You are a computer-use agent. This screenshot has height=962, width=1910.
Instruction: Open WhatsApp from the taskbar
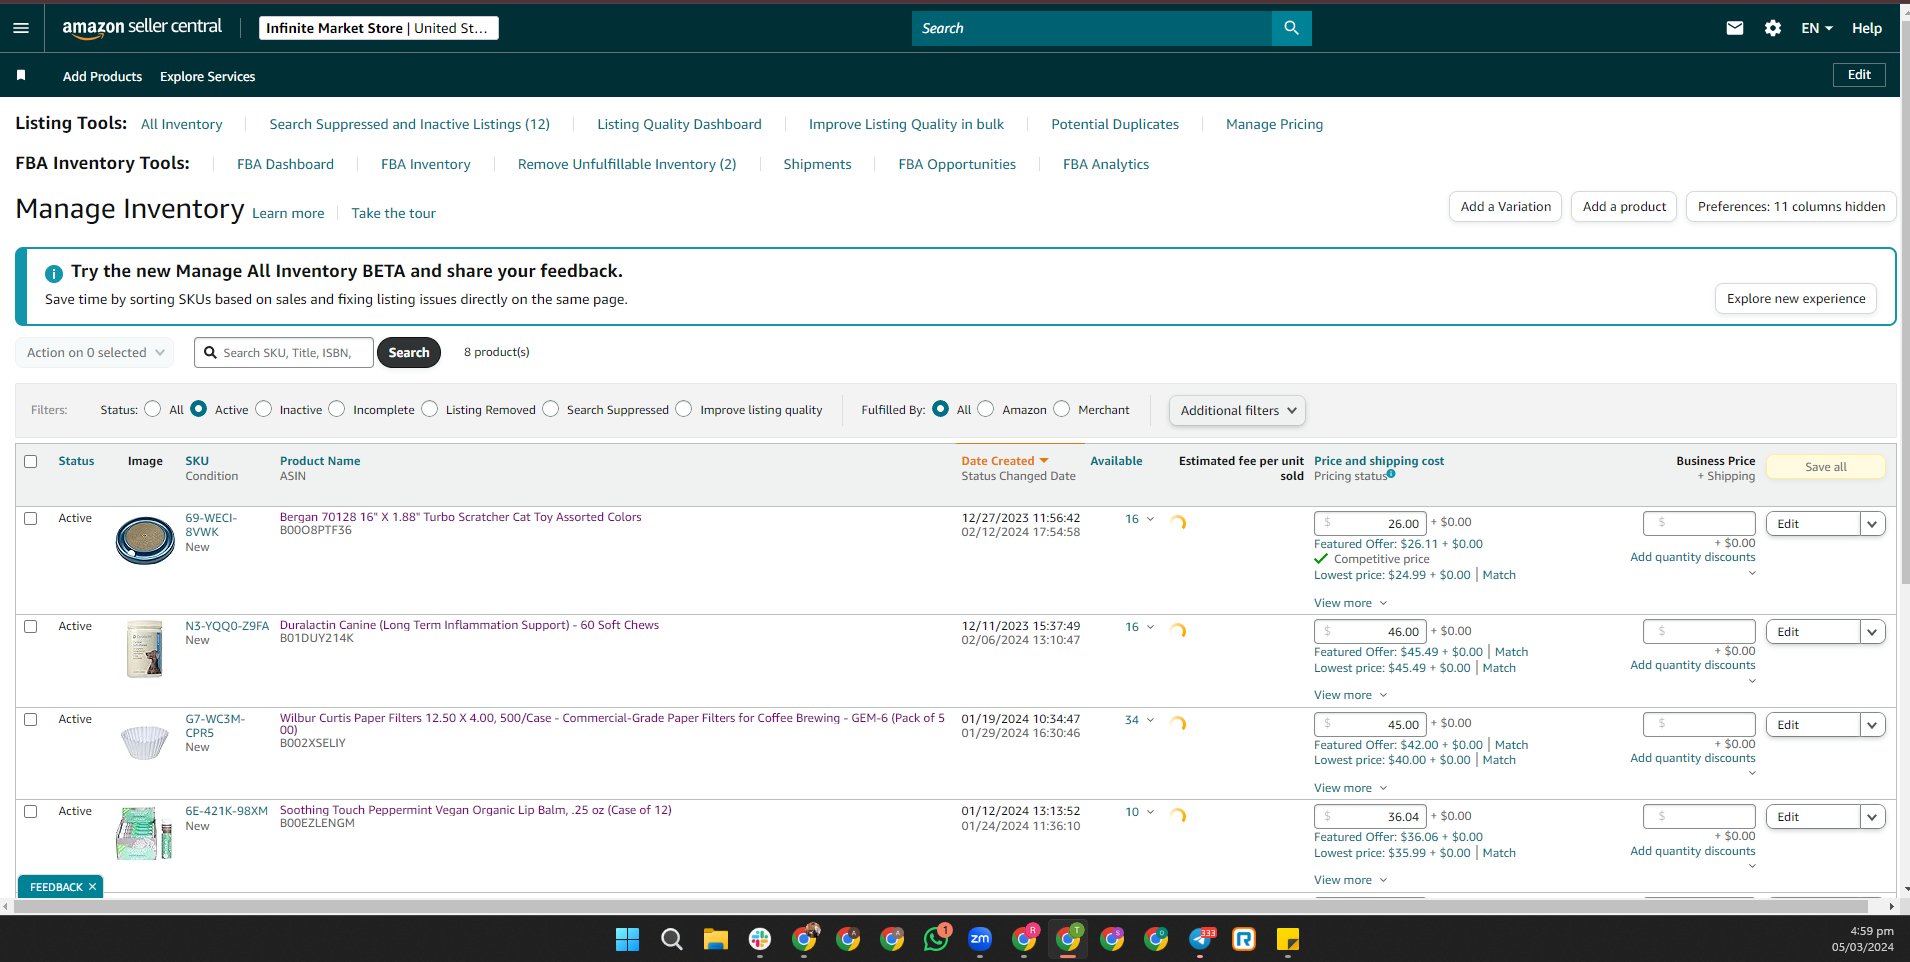pyautogui.click(x=936, y=939)
